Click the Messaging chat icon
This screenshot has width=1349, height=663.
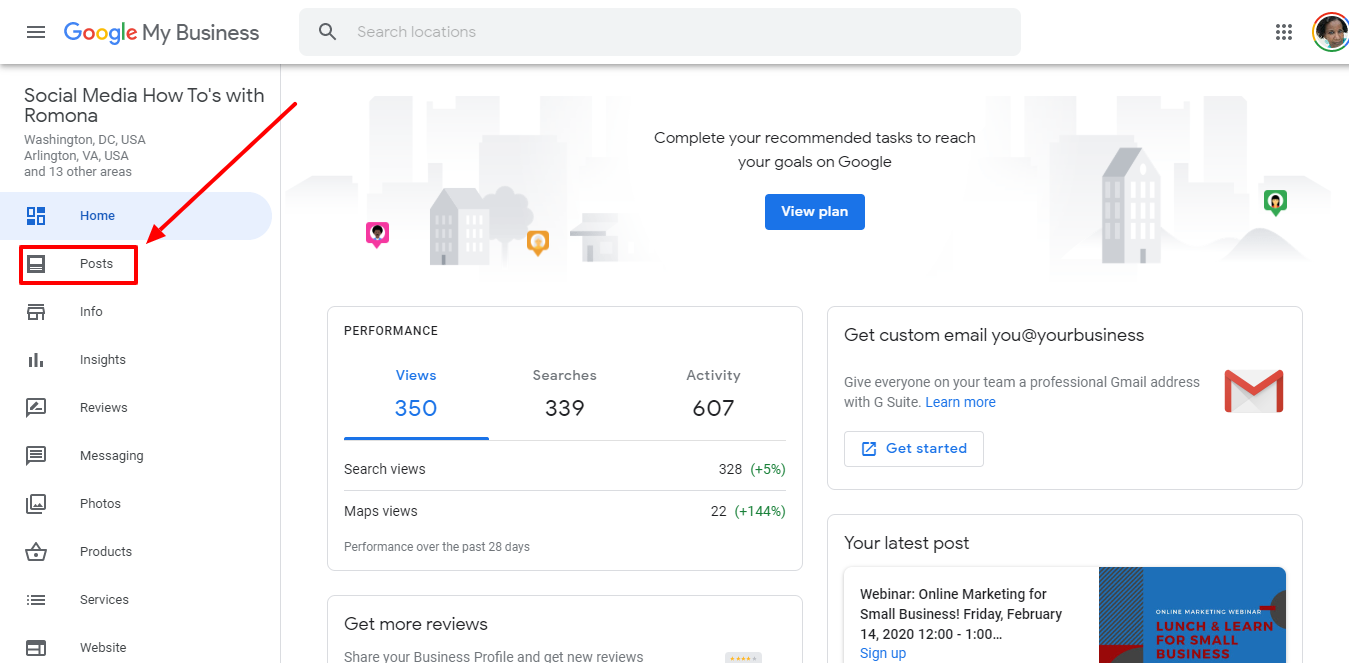click(x=36, y=456)
